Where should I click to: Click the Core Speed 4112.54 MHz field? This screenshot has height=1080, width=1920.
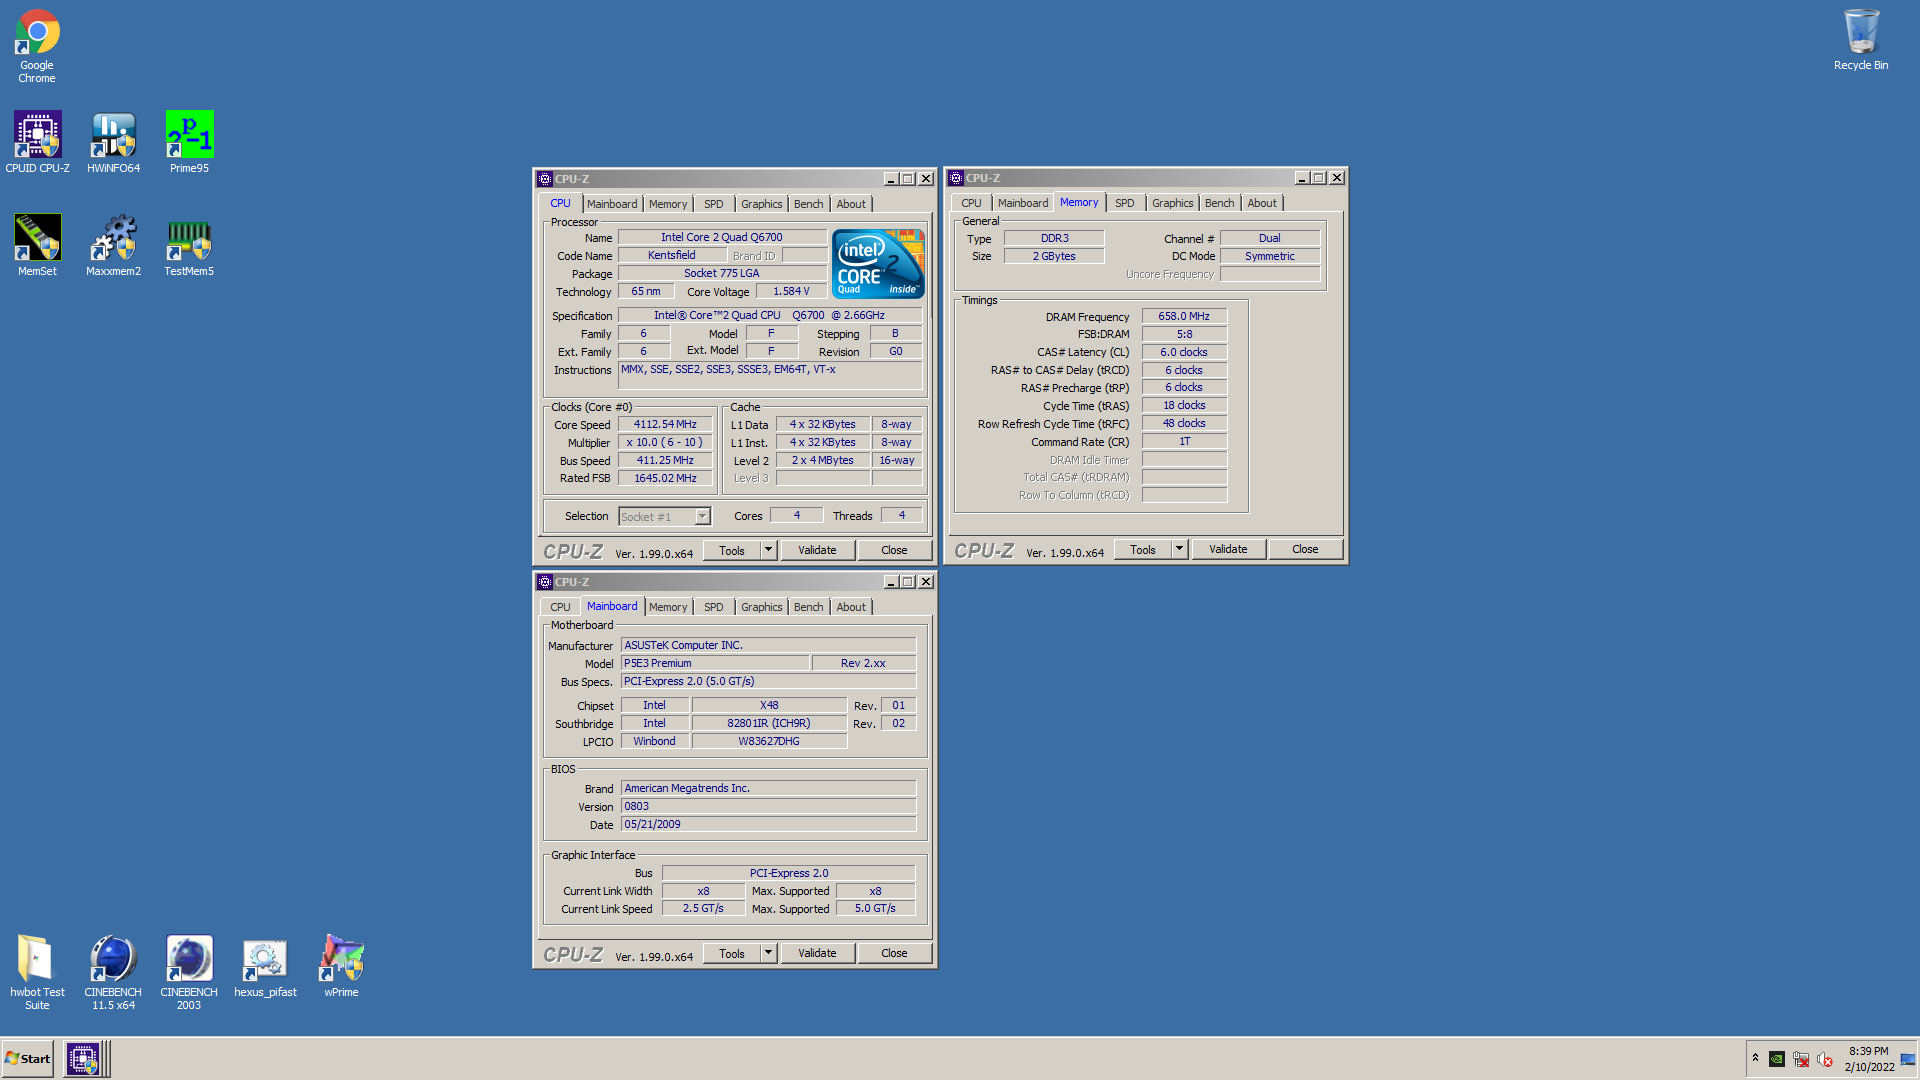coord(665,424)
